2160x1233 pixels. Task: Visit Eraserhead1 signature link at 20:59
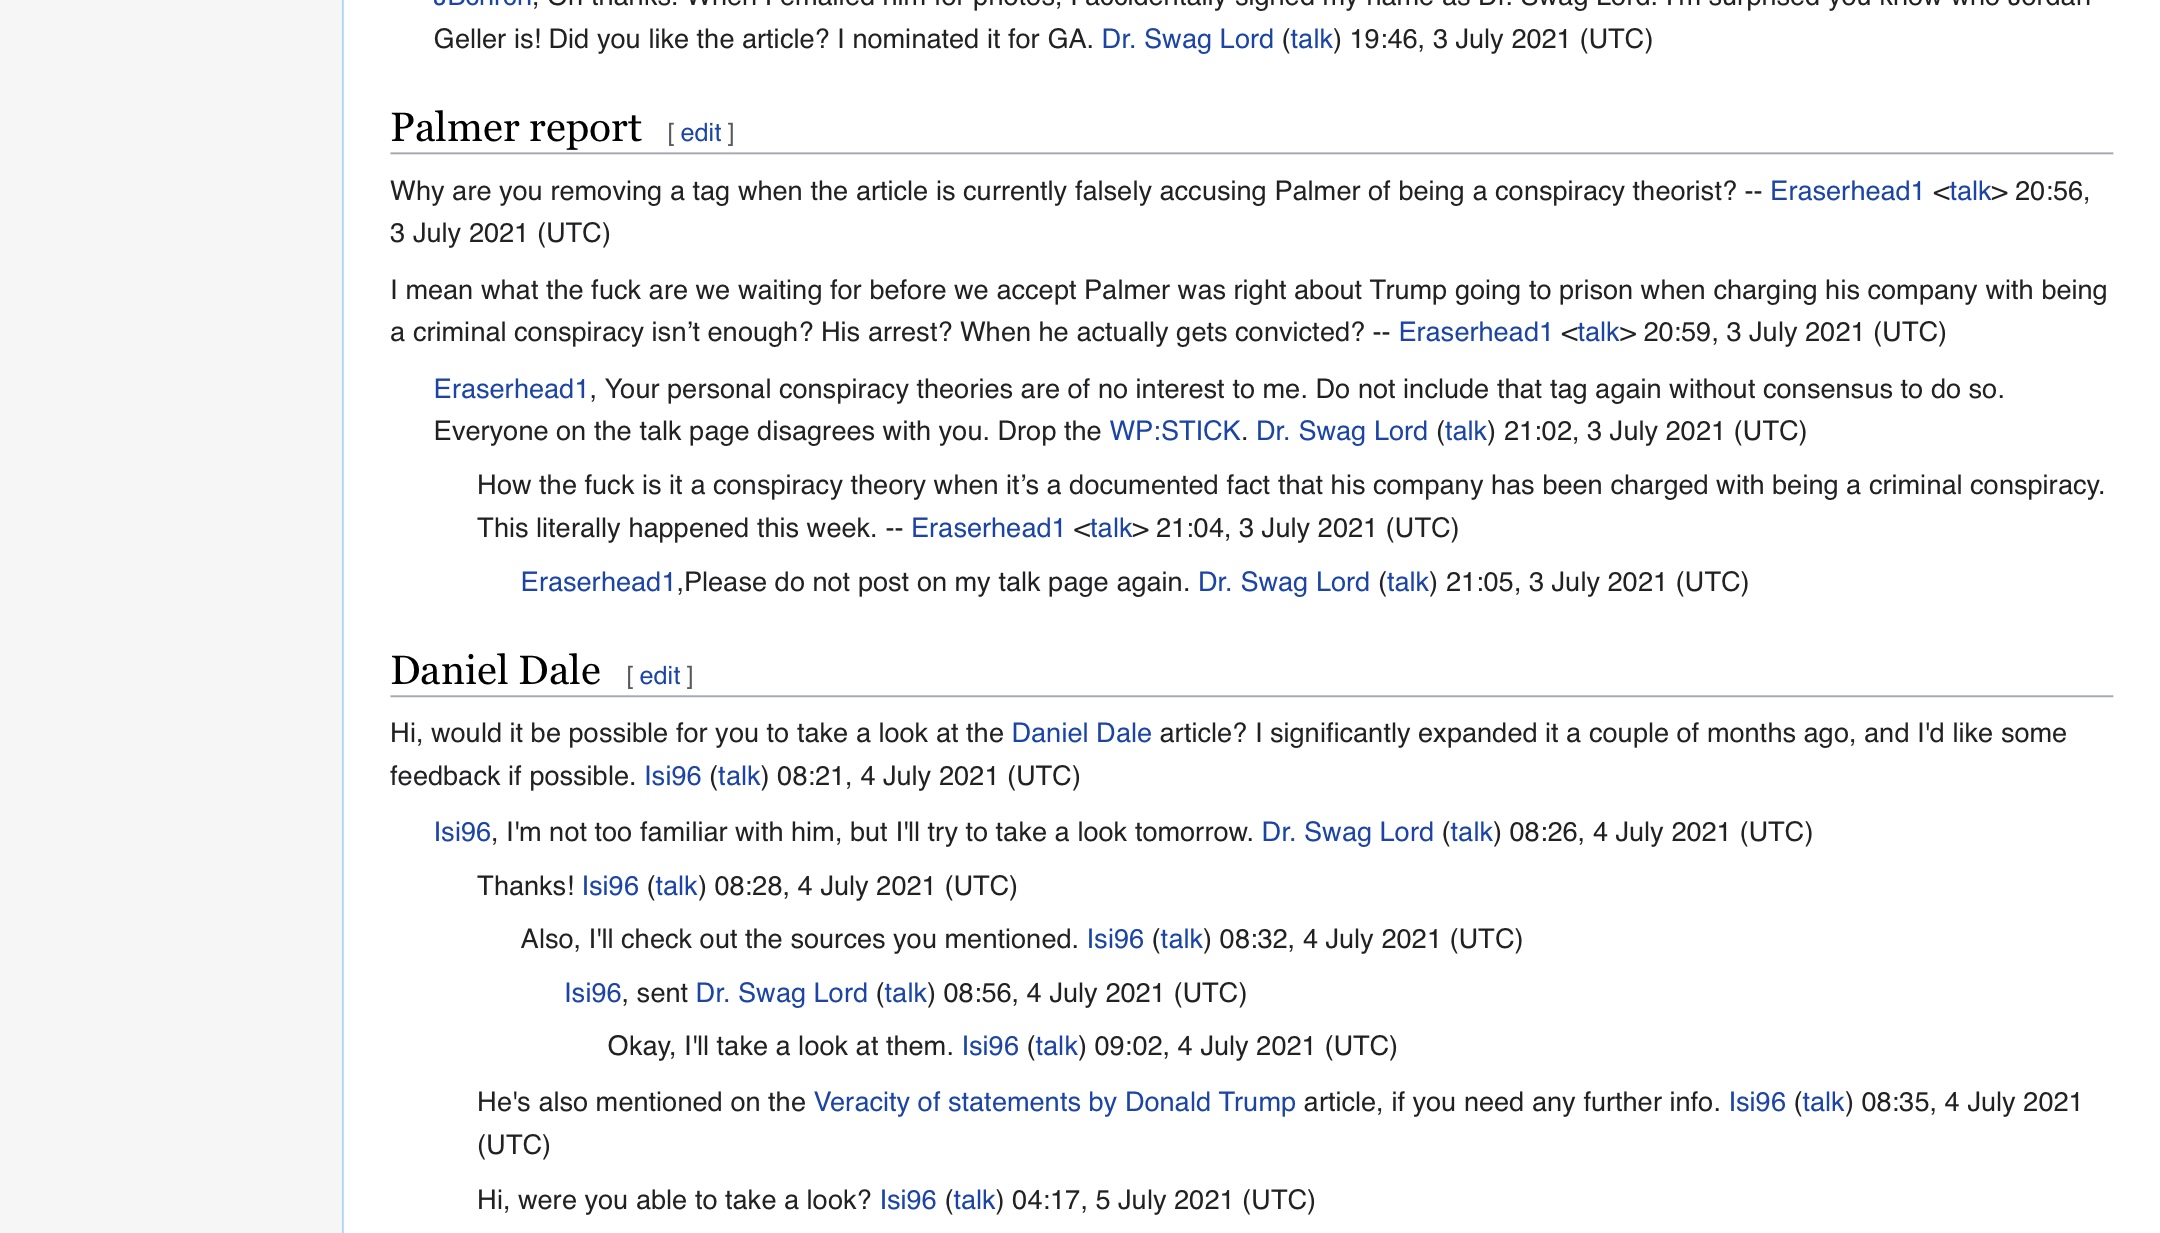[x=1475, y=332]
